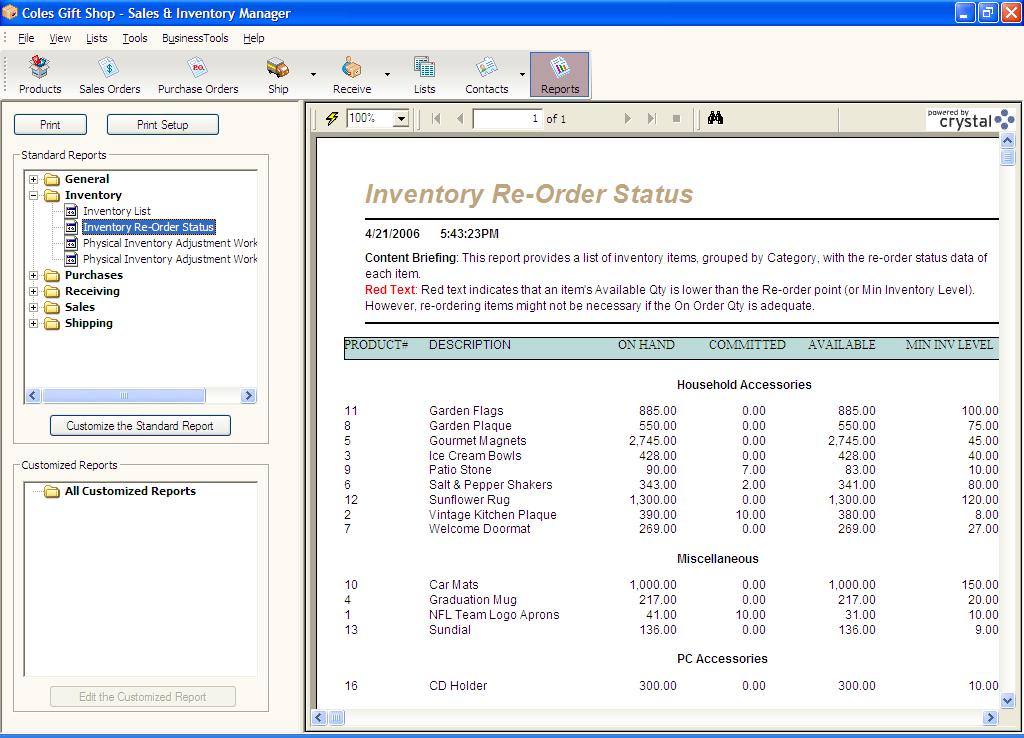Go to previous report page arrow
The image size is (1024, 738).
pyautogui.click(x=460, y=118)
